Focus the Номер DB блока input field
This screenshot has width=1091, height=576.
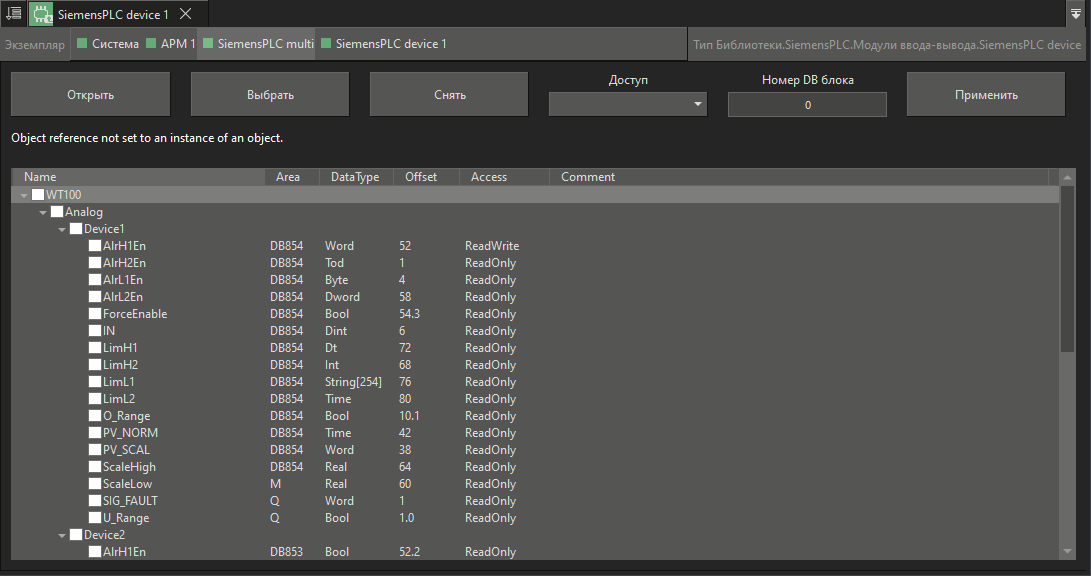(807, 105)
